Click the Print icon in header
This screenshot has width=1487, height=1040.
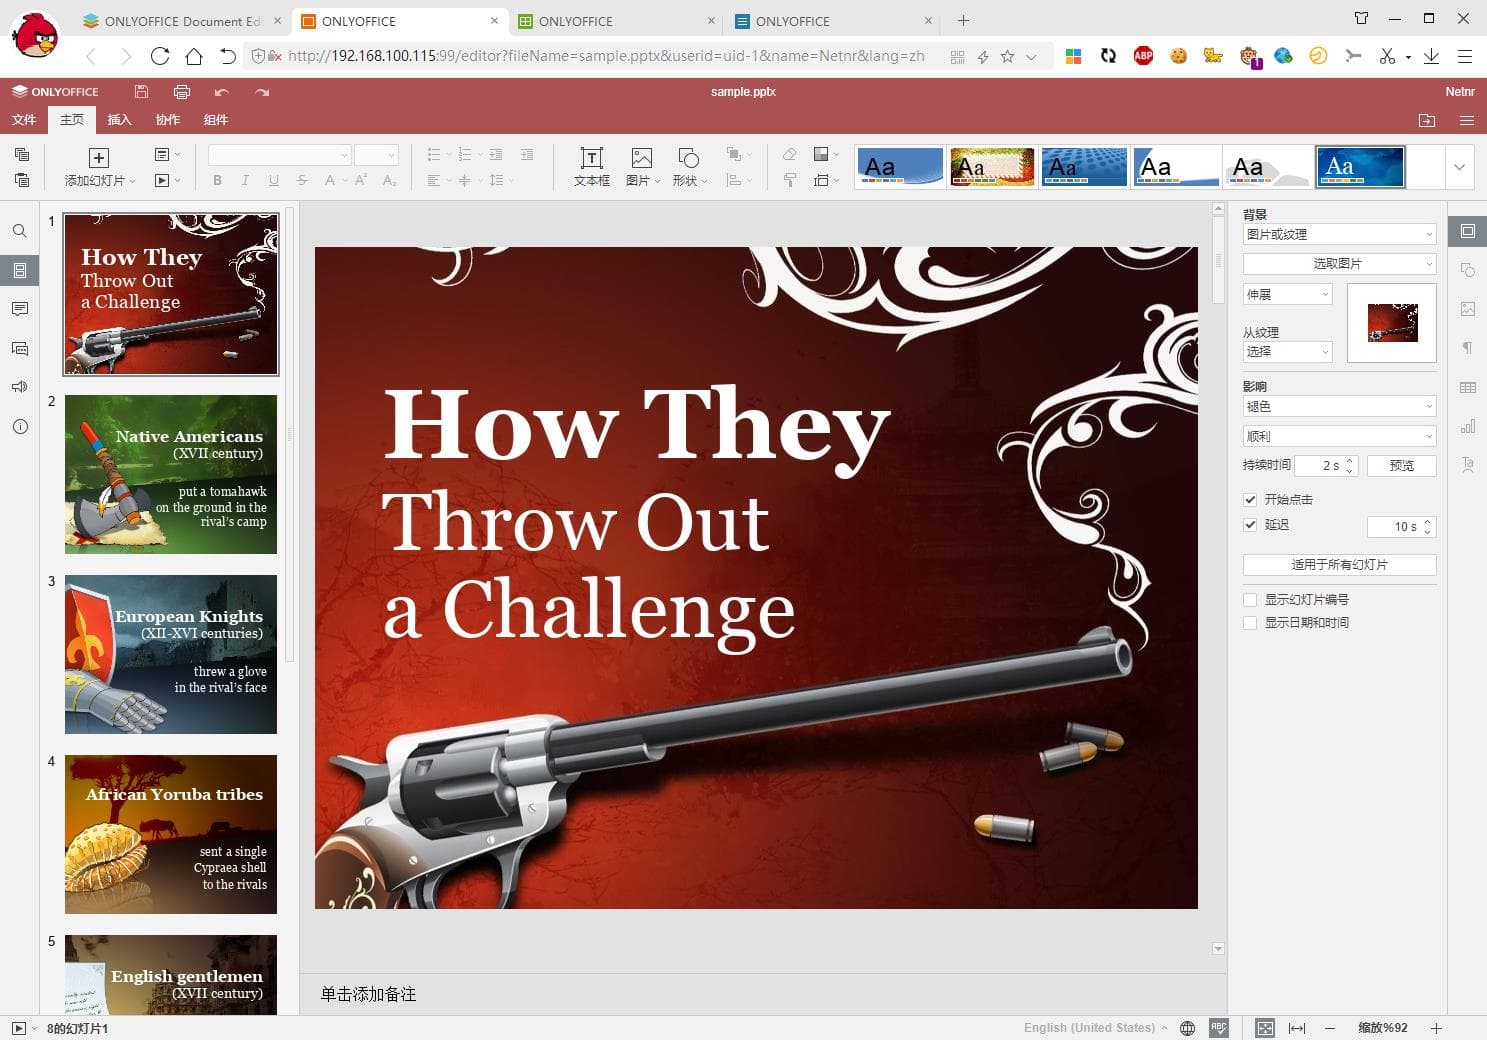181,92
